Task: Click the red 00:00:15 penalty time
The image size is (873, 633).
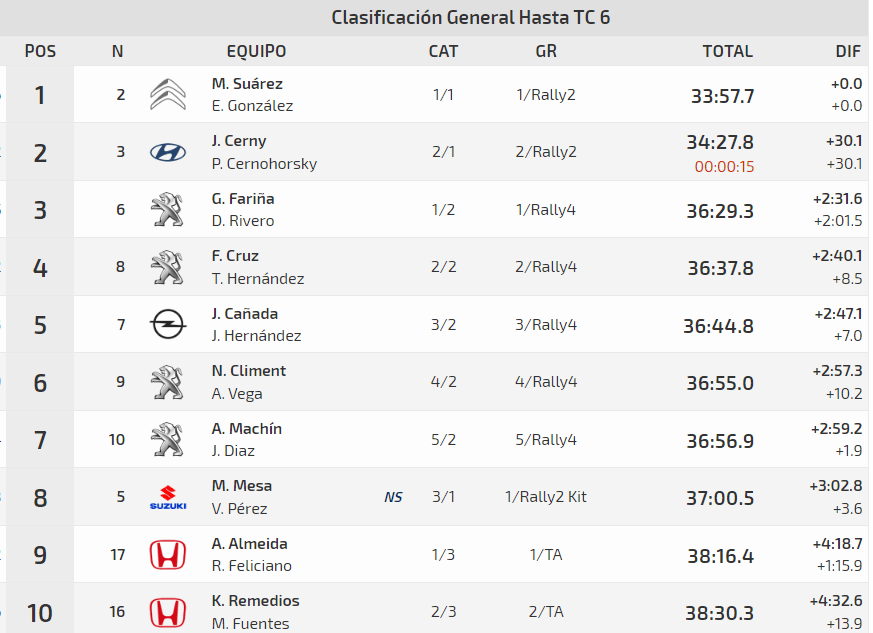Action: click(x=724, y=167)
